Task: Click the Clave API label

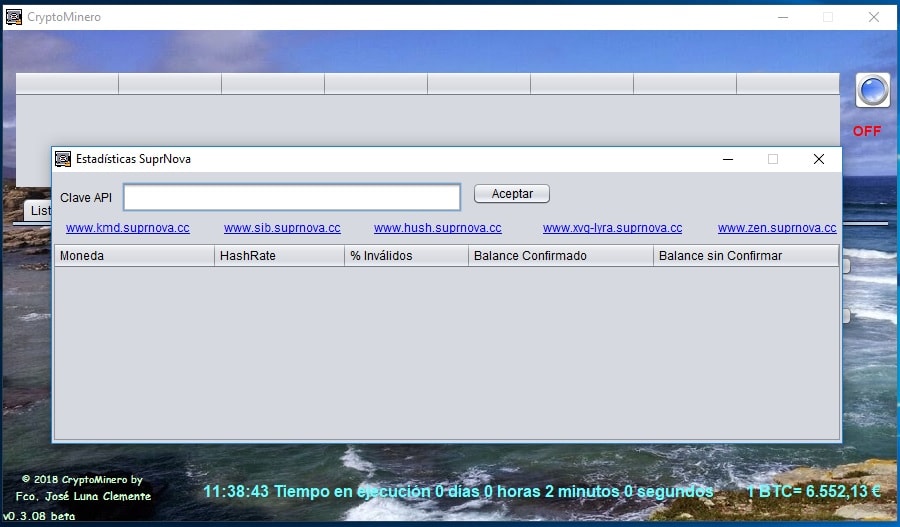Action: 86,197
